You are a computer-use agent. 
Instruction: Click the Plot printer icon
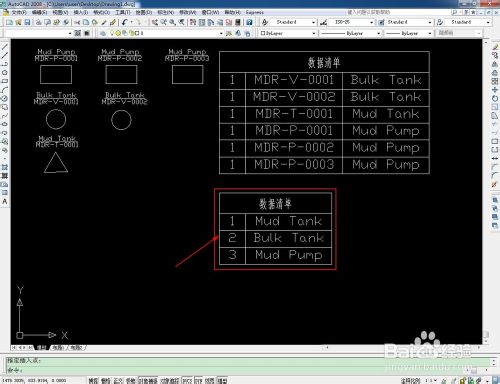(x=39, y=22)
